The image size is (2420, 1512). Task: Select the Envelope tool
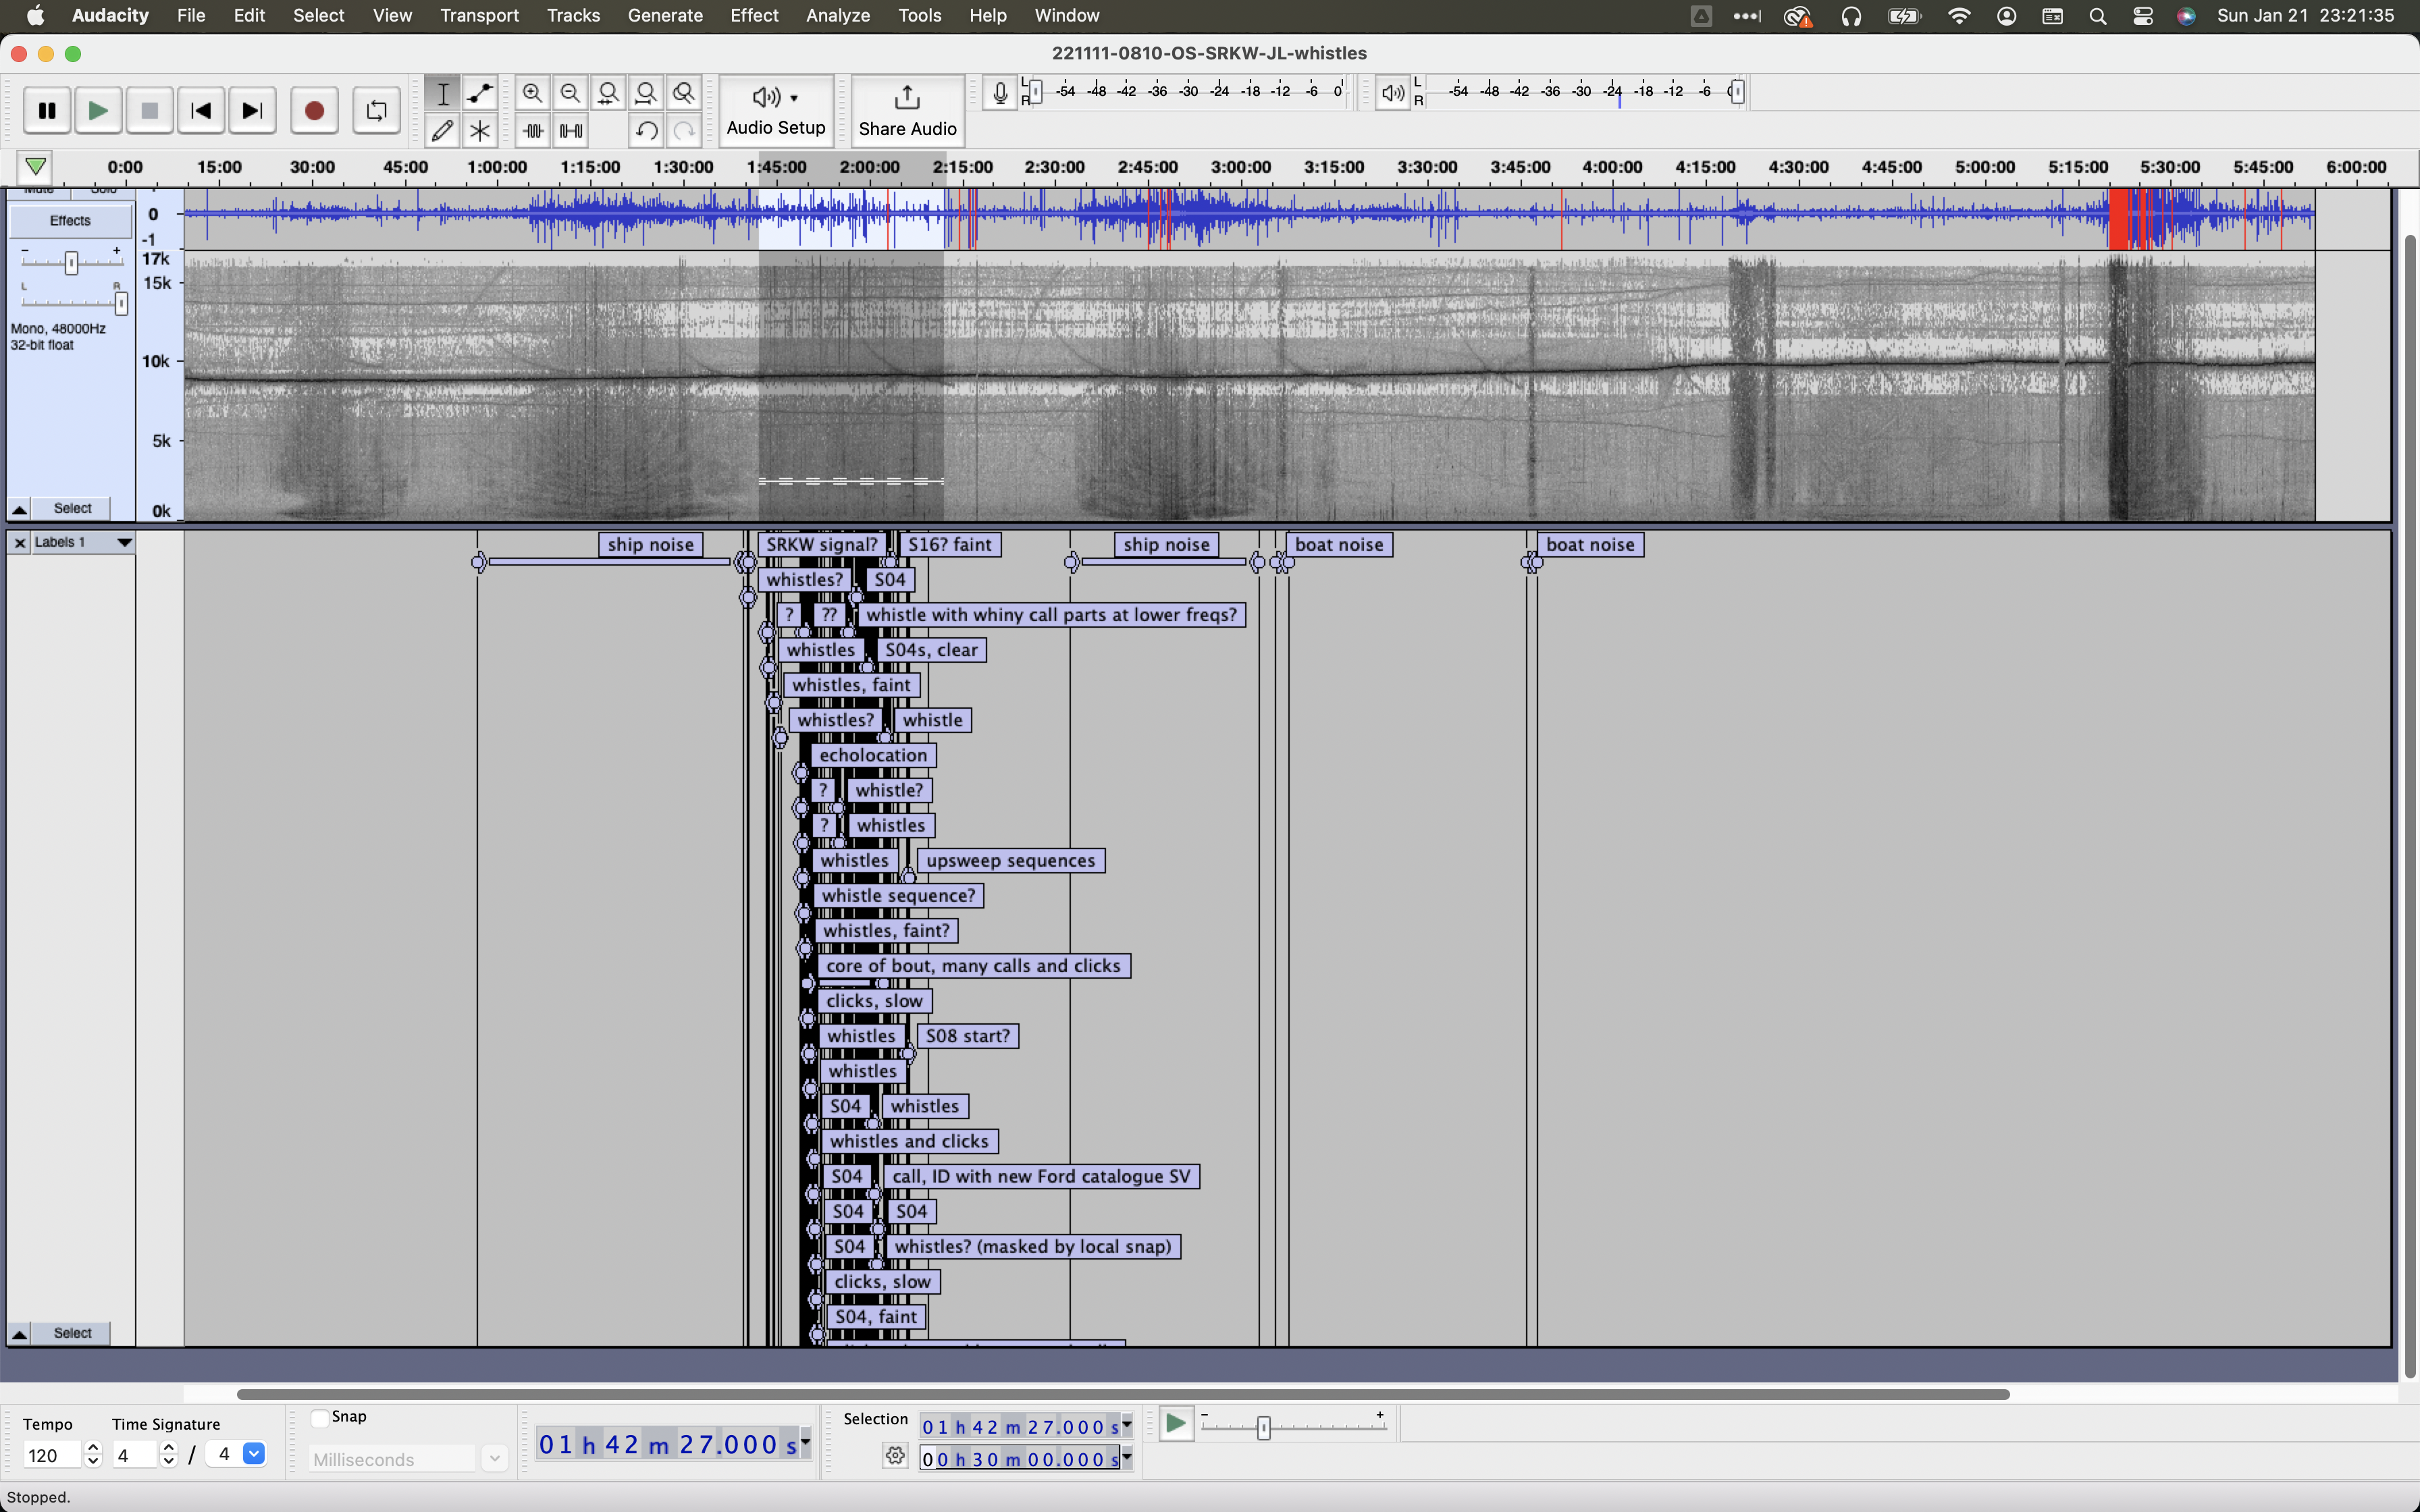[x=480, y=94]
